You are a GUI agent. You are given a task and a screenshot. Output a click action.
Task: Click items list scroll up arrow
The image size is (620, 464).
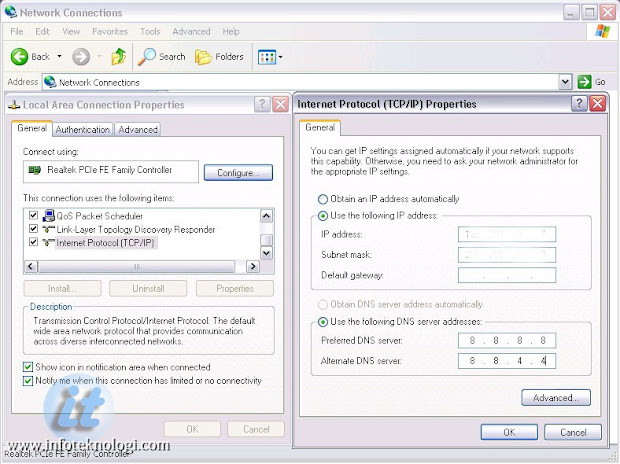coord(267,216)
